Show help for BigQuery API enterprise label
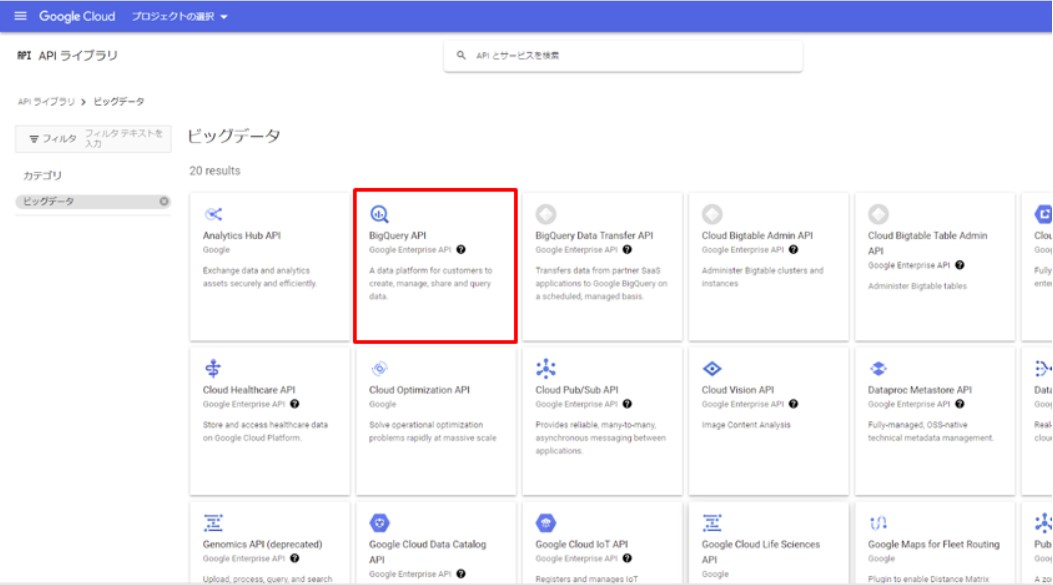Image resolution: width=1053 pixels, height=585 pixels. click(x=461, y=250)
